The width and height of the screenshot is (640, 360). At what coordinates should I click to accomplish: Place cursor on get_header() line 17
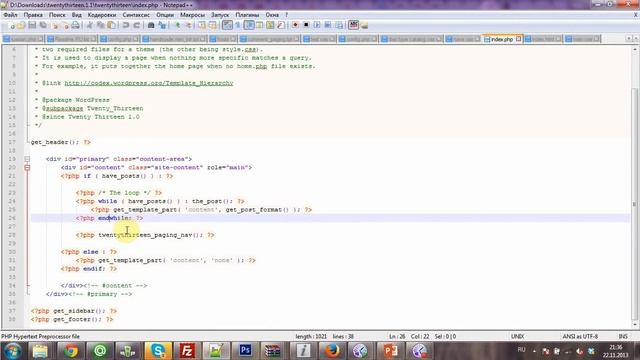coord(60,142)
